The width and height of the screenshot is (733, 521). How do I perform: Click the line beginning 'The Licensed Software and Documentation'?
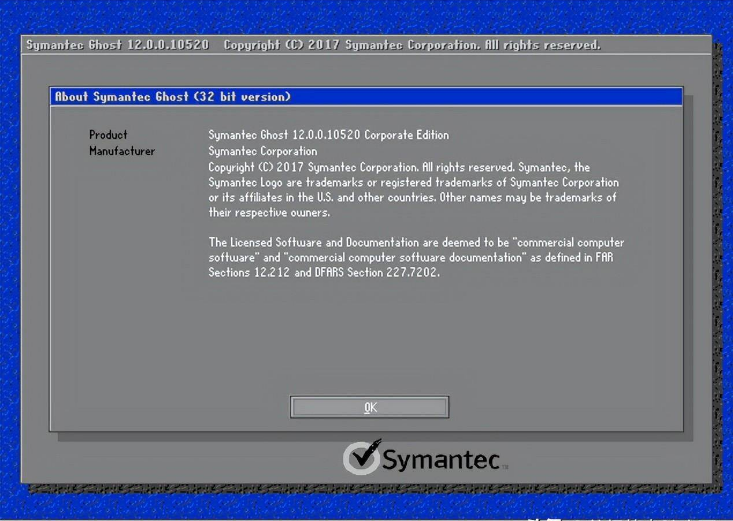416,242
